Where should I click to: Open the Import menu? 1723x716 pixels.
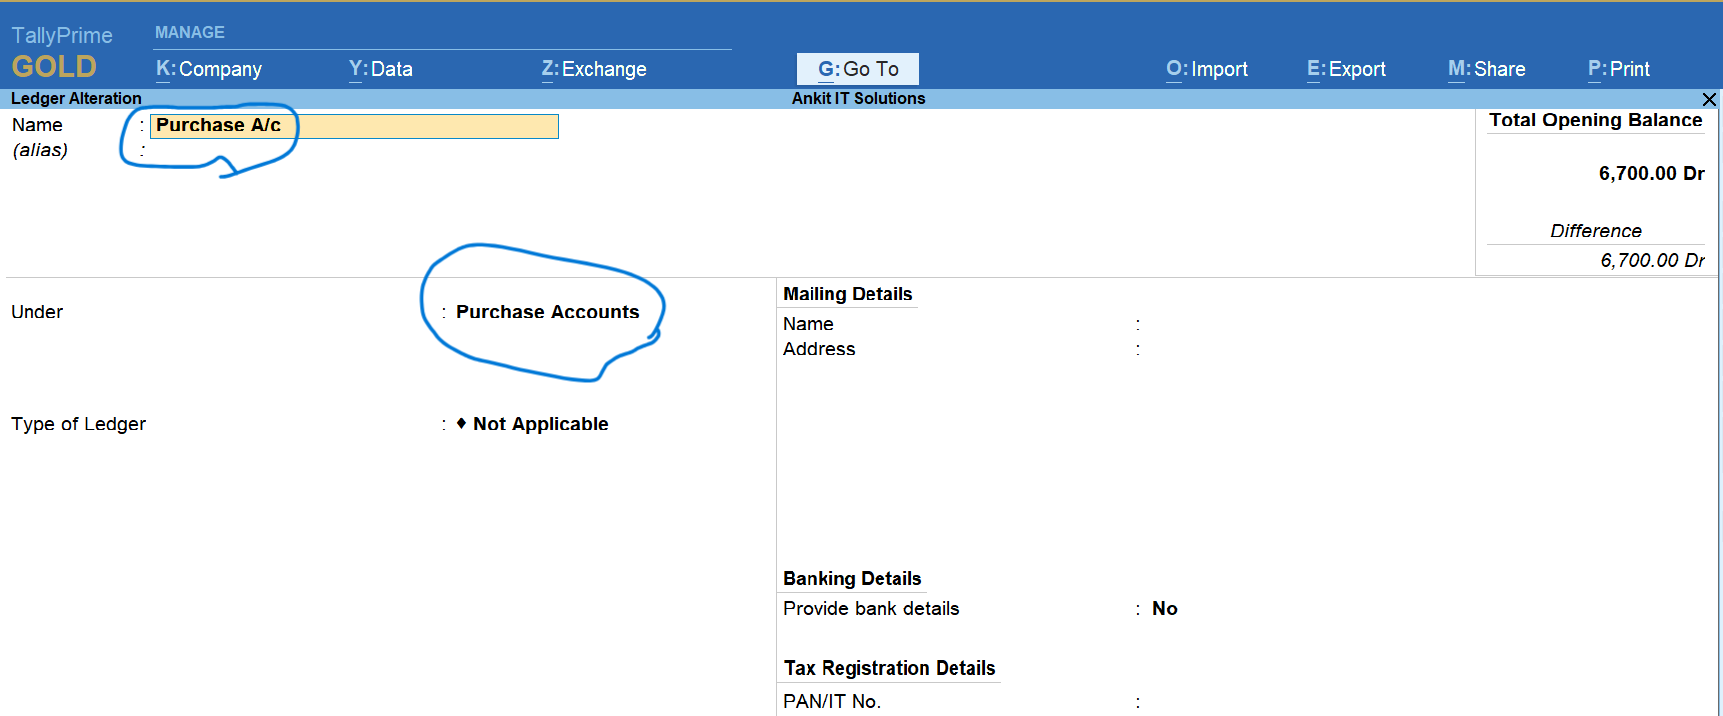pos(1207,69)
